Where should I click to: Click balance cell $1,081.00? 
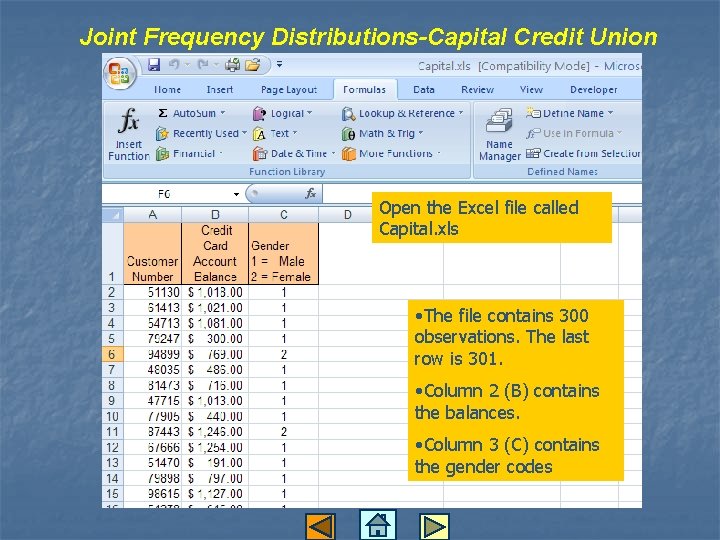point(215,323)
